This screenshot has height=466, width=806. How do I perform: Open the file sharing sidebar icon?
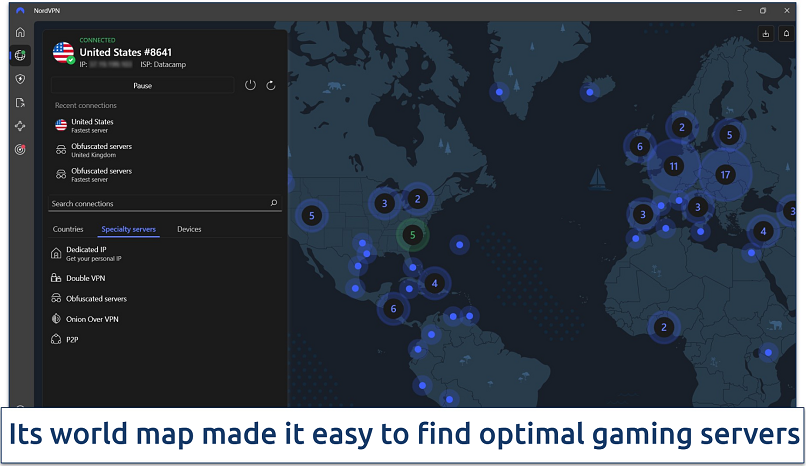20,102
